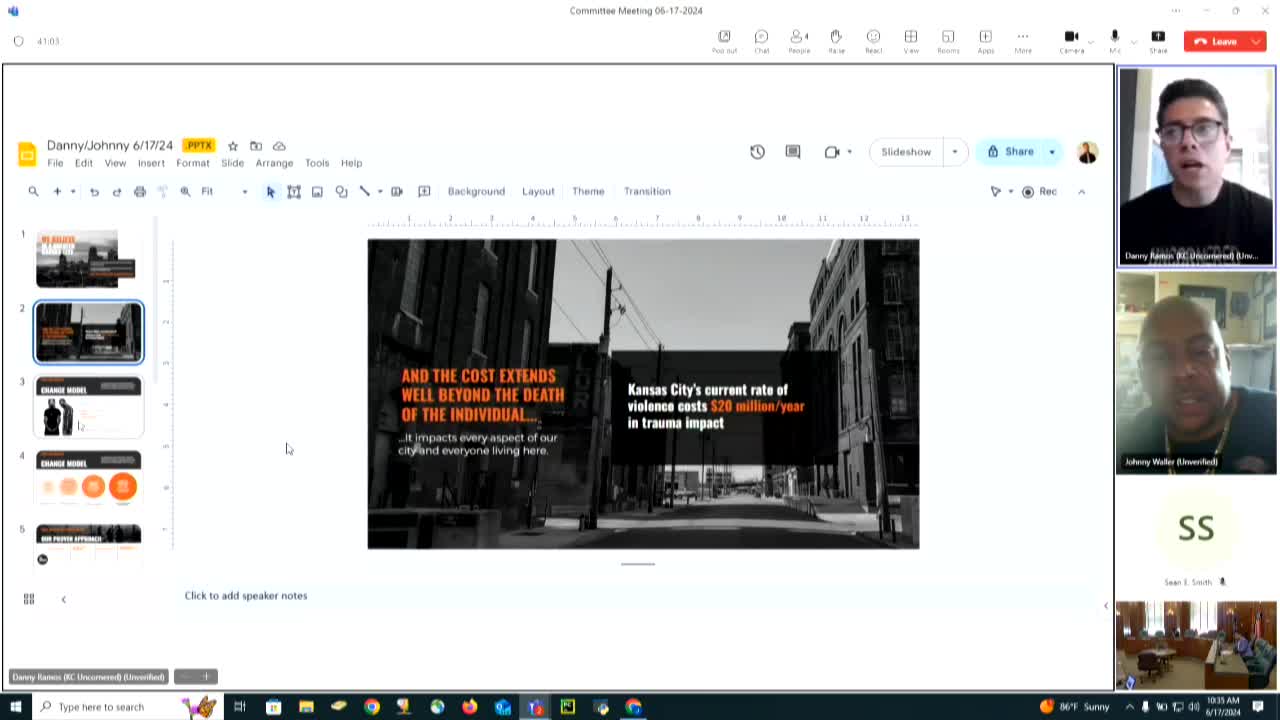This screenshot has height=720, width=1280.
Task: Select slide 4 thumbnail with orange circles
Action: (x=89, y=478)
